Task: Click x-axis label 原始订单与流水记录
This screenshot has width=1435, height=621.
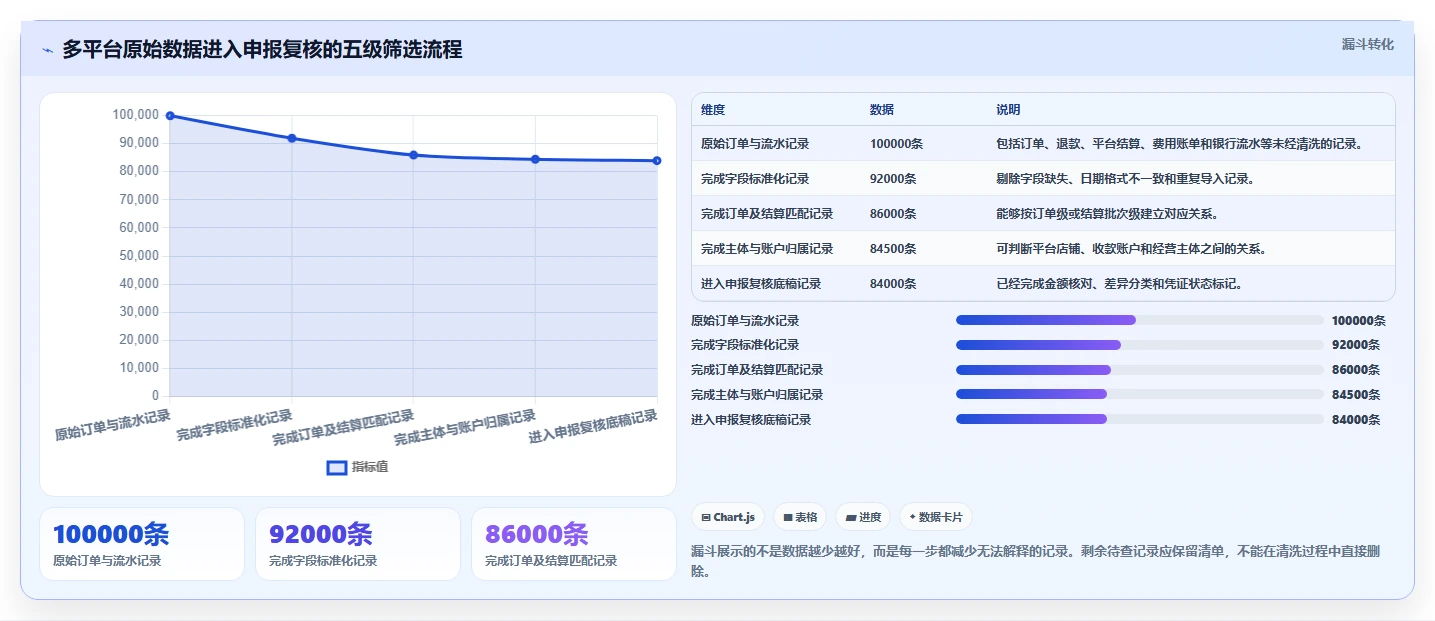Action: tap(113, 425)
